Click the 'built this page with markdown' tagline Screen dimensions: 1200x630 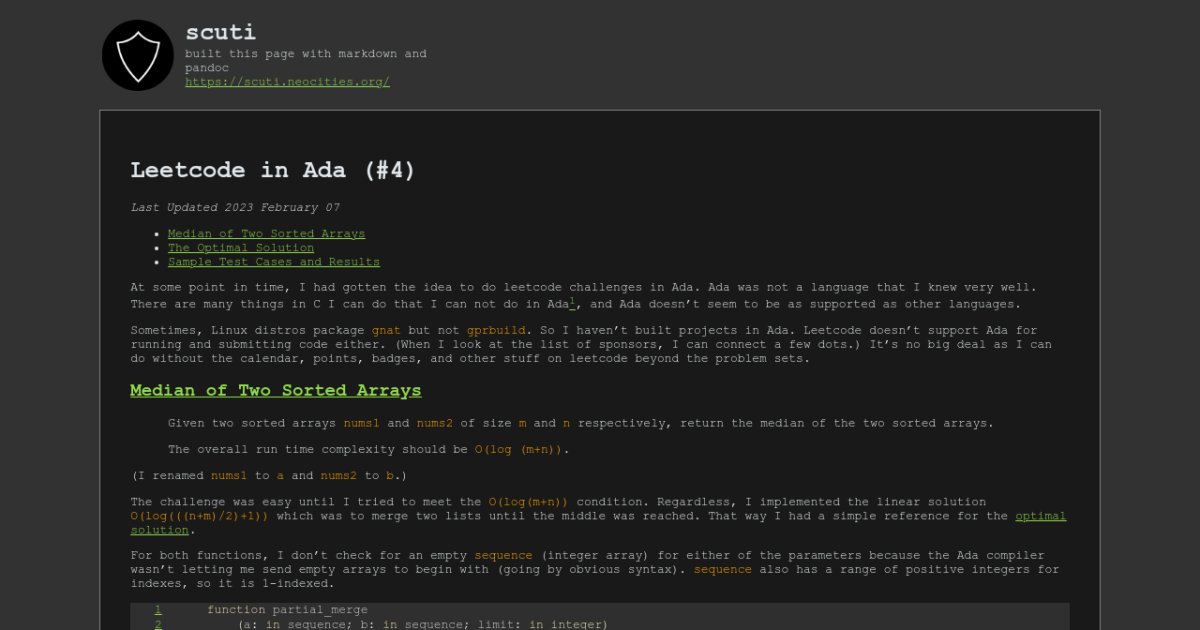coord(305,54)
